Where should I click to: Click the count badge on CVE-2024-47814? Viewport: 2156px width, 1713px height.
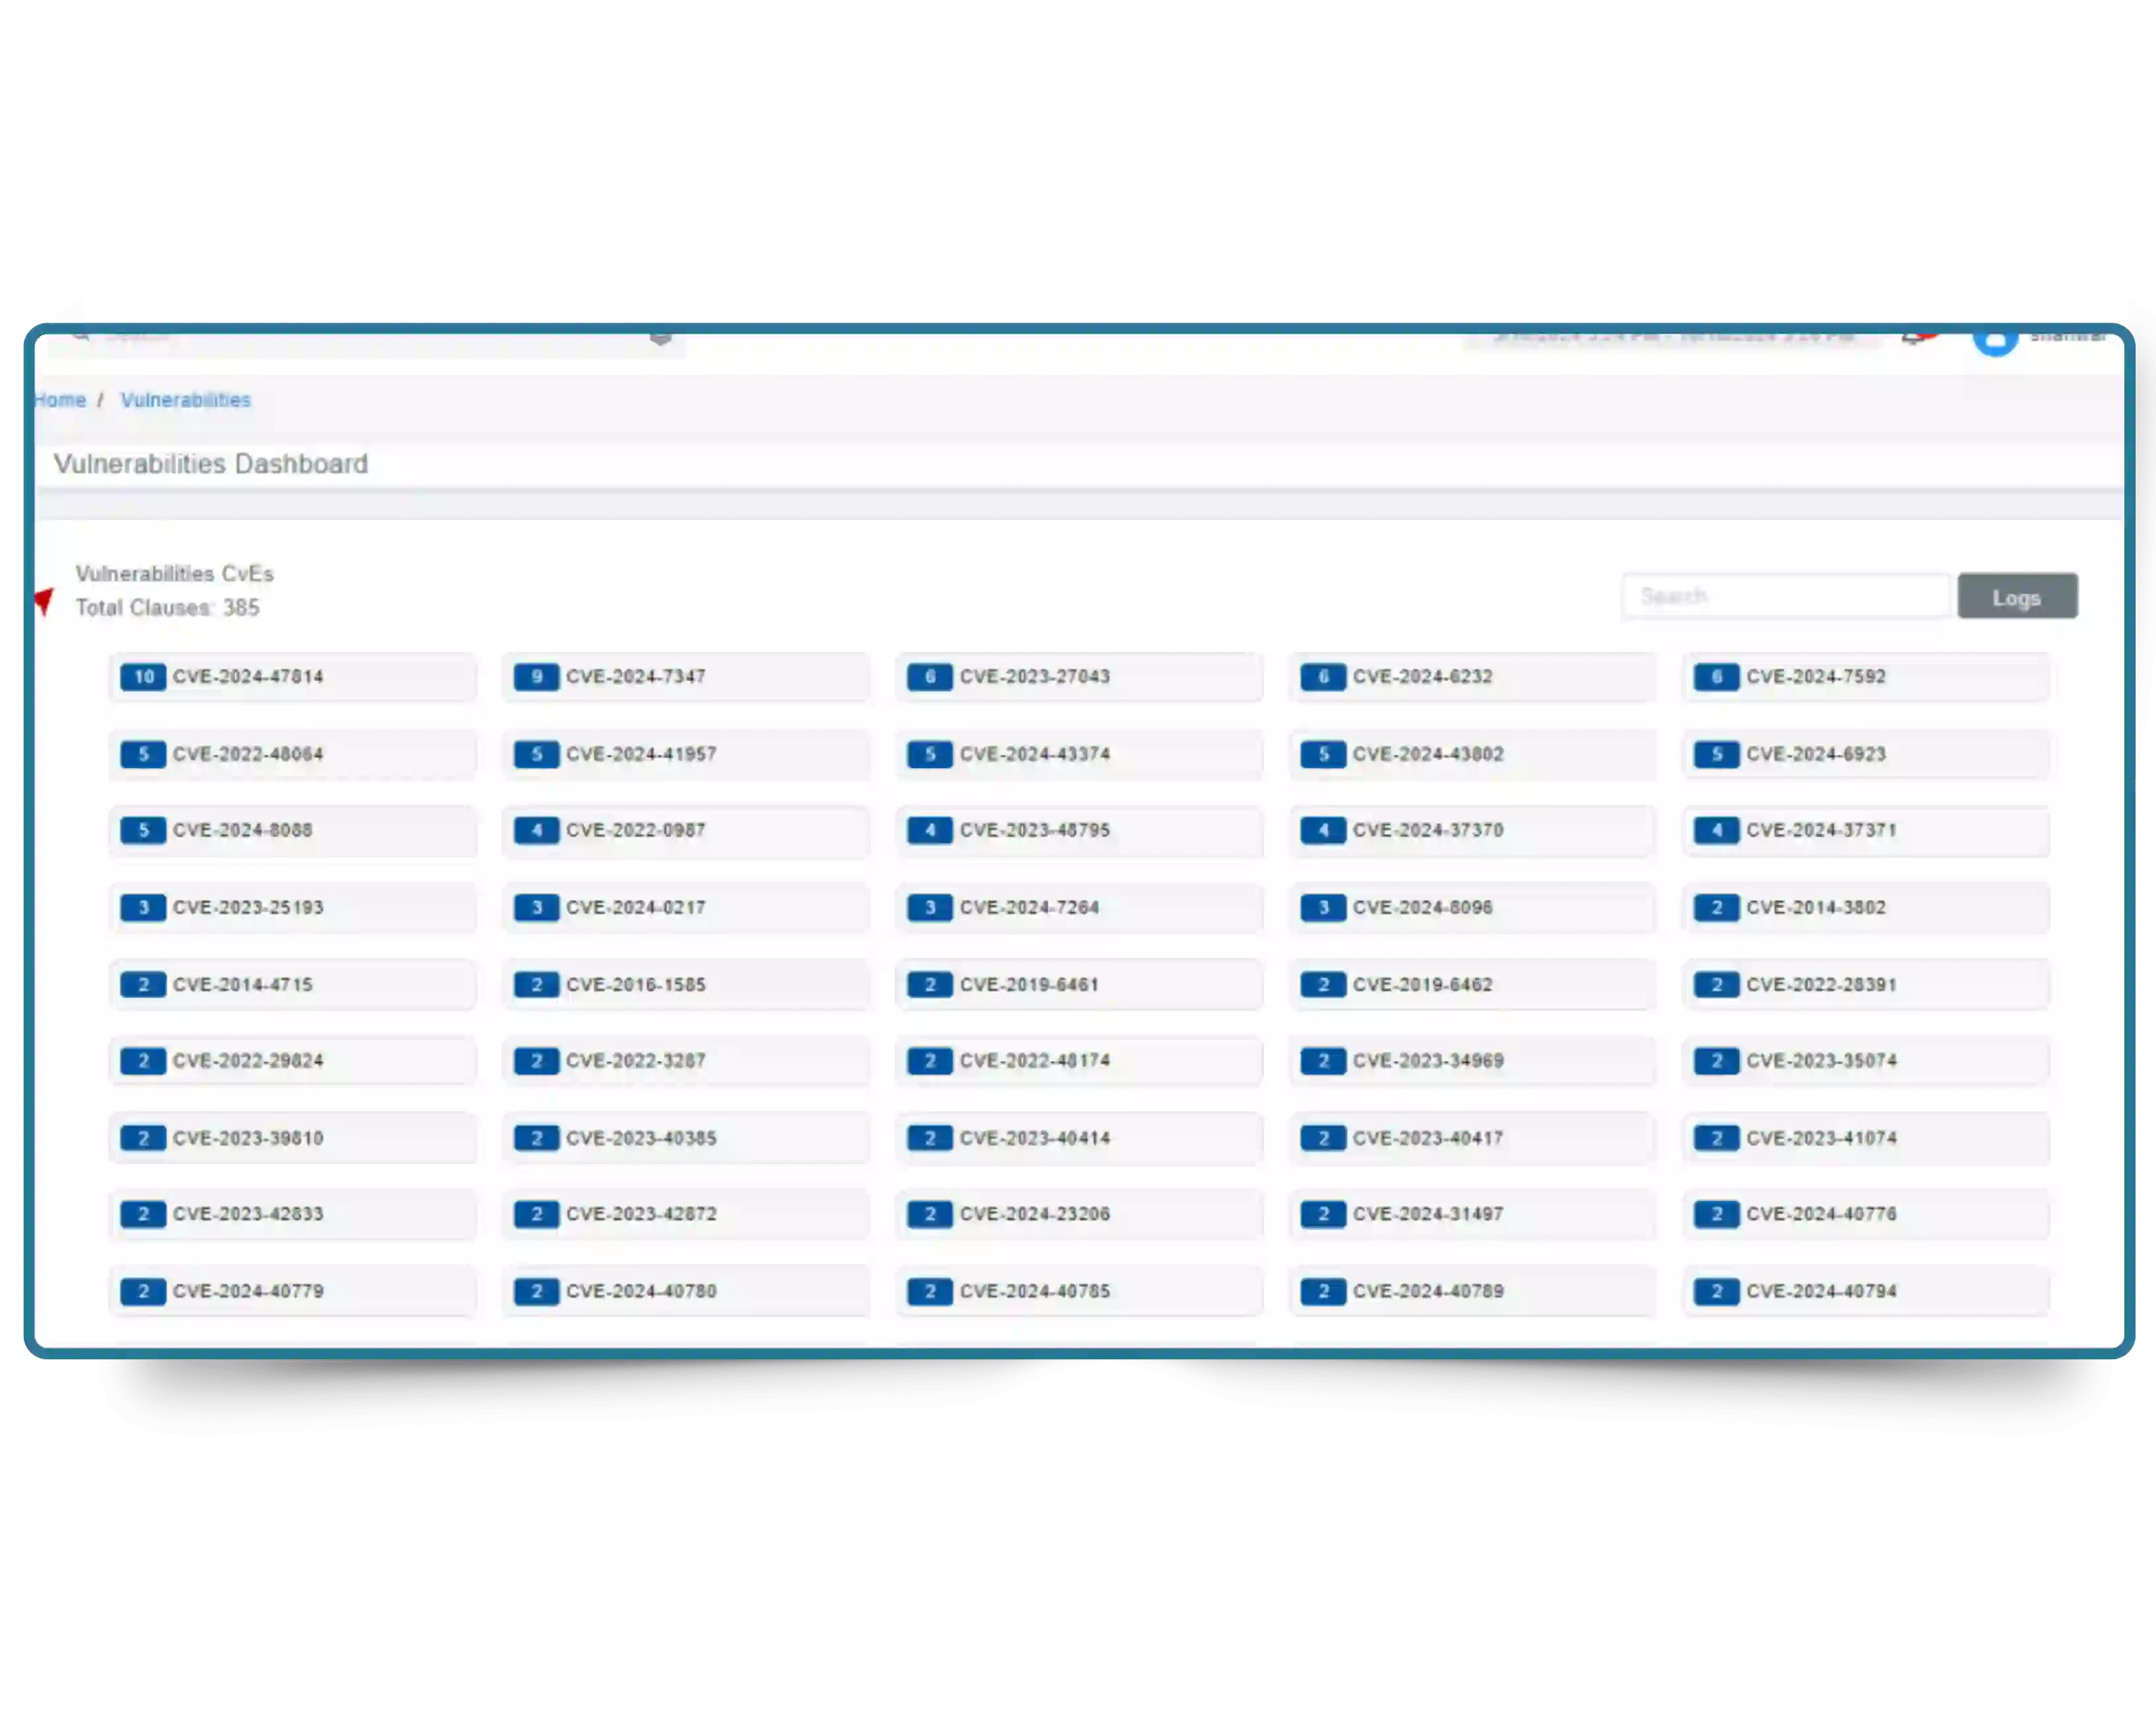click(143, 677)
